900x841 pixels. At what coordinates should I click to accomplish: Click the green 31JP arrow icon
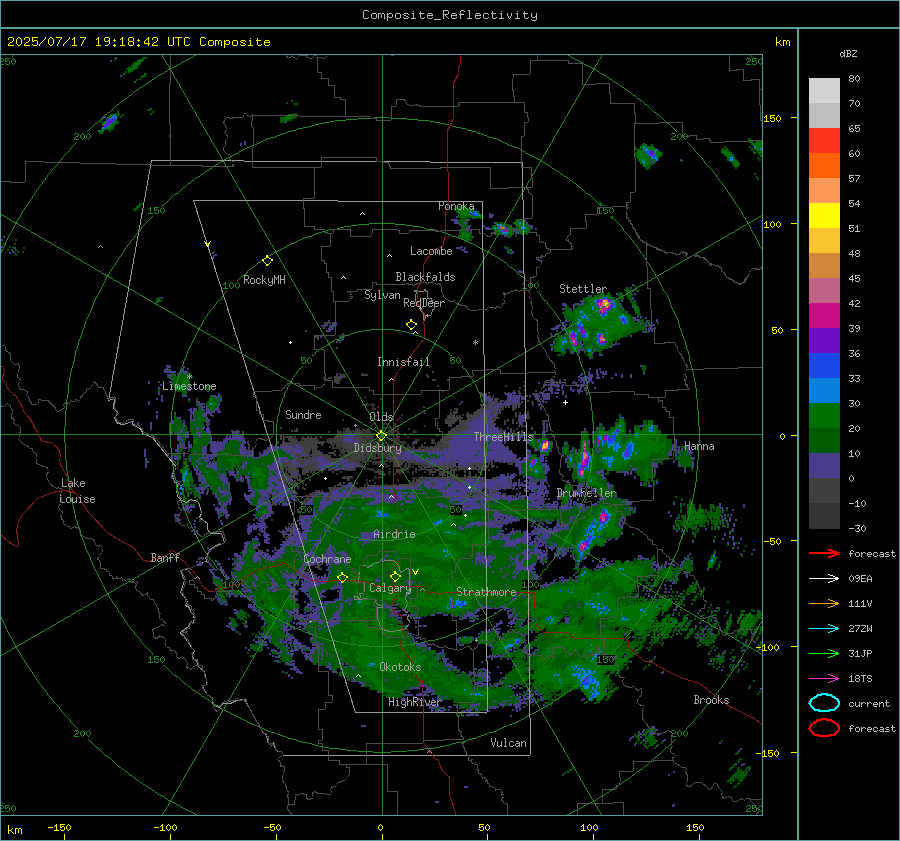[x=824, y=653]
